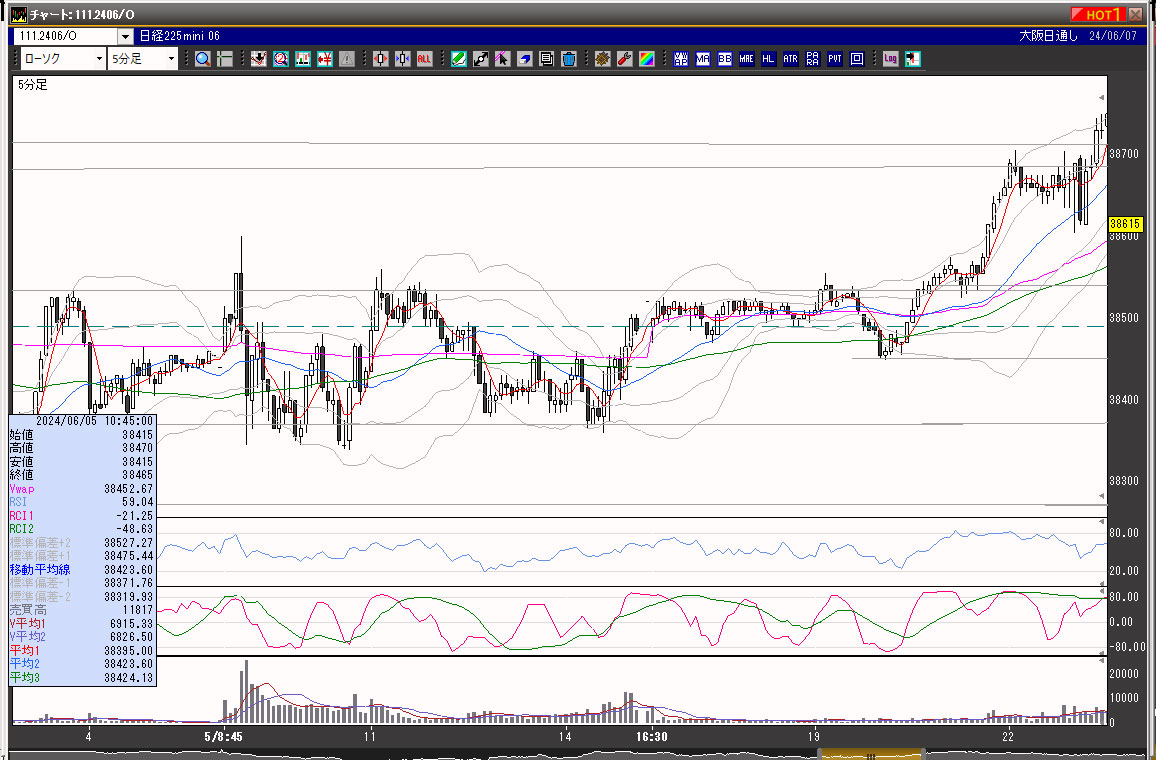1156x760 pixels.
Task: Click the 22 time axis label
Action: pos(1008,736)
